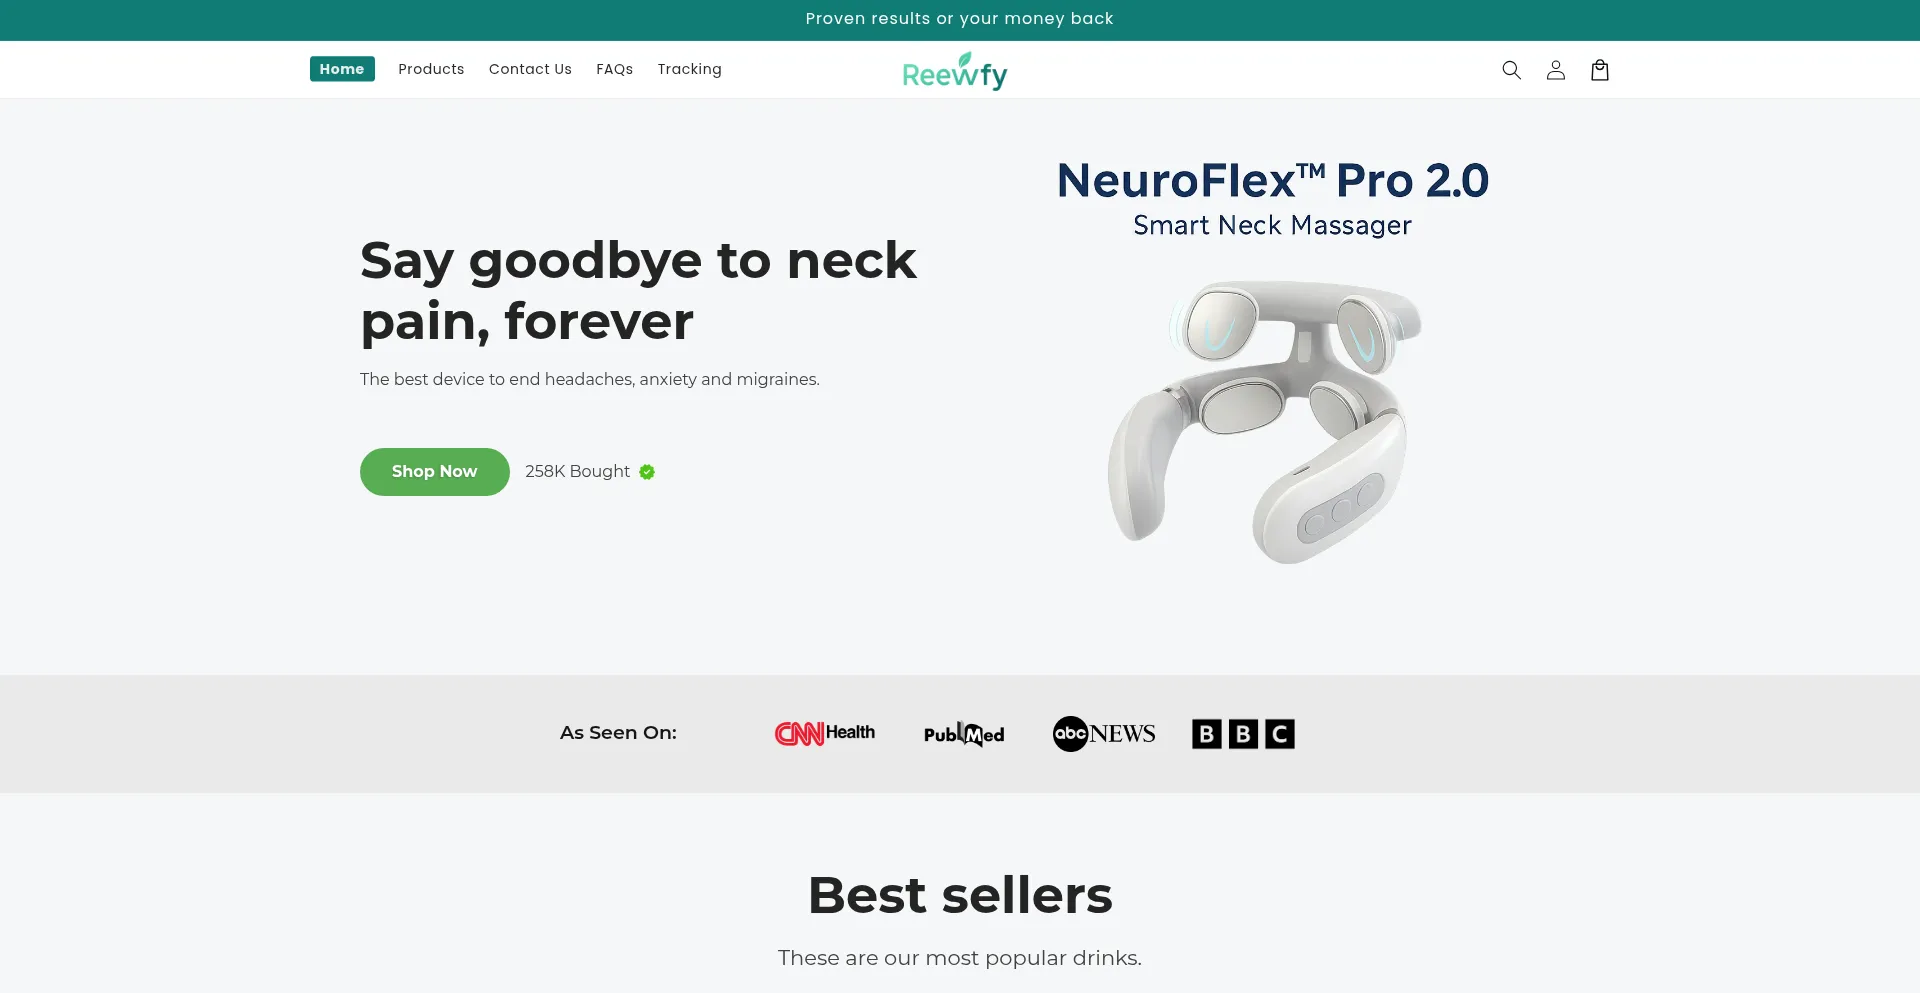Click the neck massager product image
Viewport: 1920px width, 993px height.
click(1265, 420)
